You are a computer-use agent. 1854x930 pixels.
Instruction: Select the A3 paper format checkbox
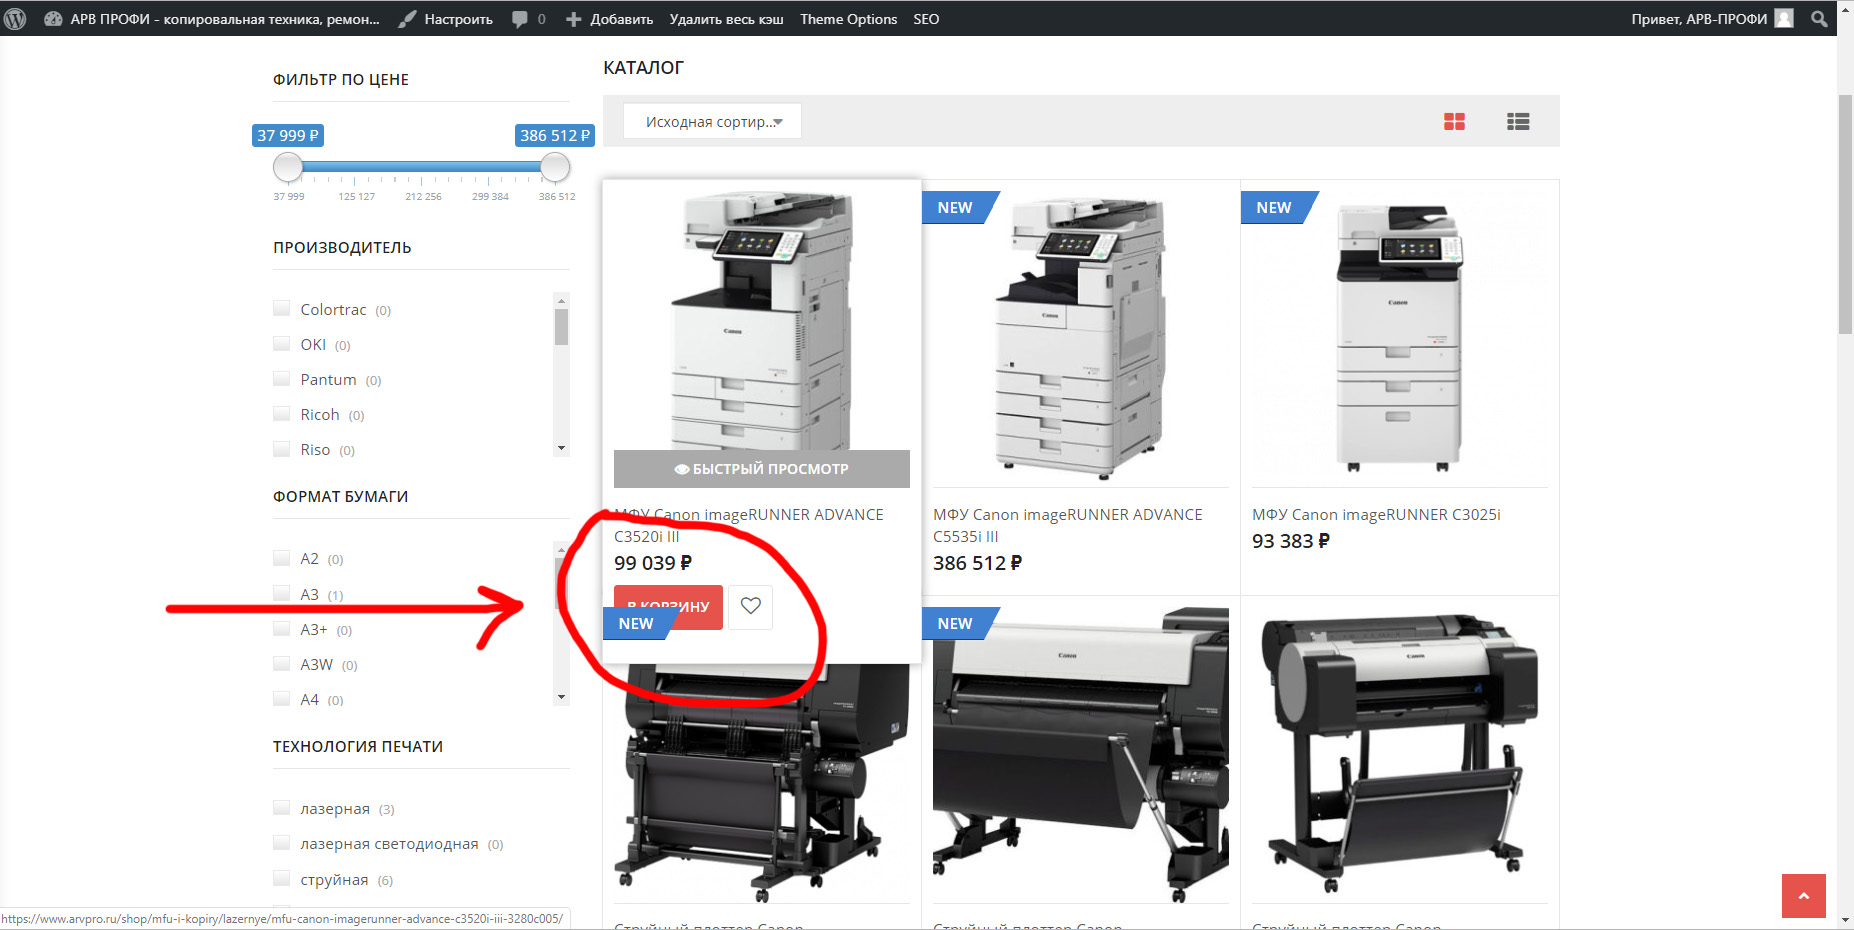(x=282, y=593)
